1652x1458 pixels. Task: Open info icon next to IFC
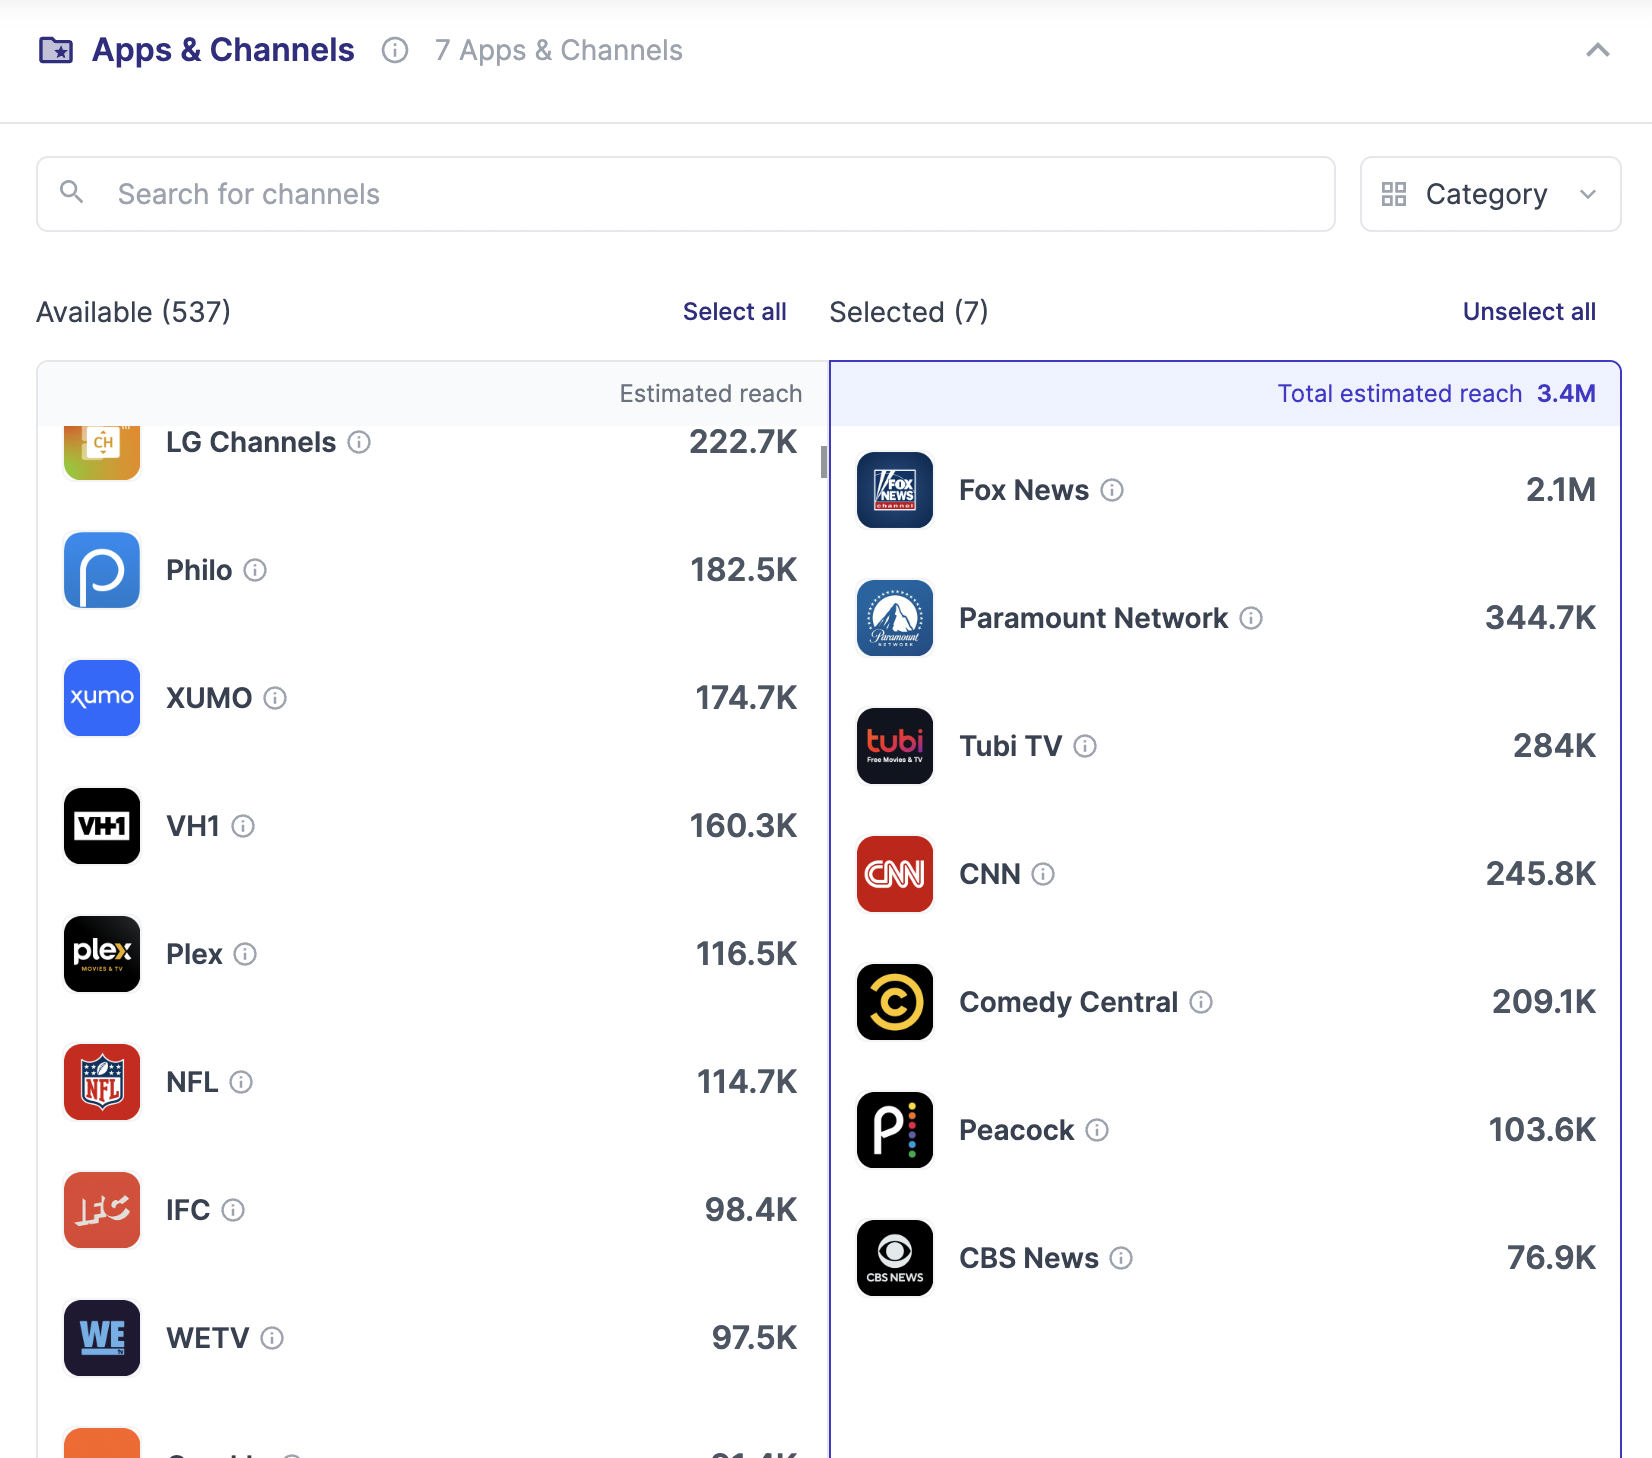pyautogui.click(x=233, y=1210)
